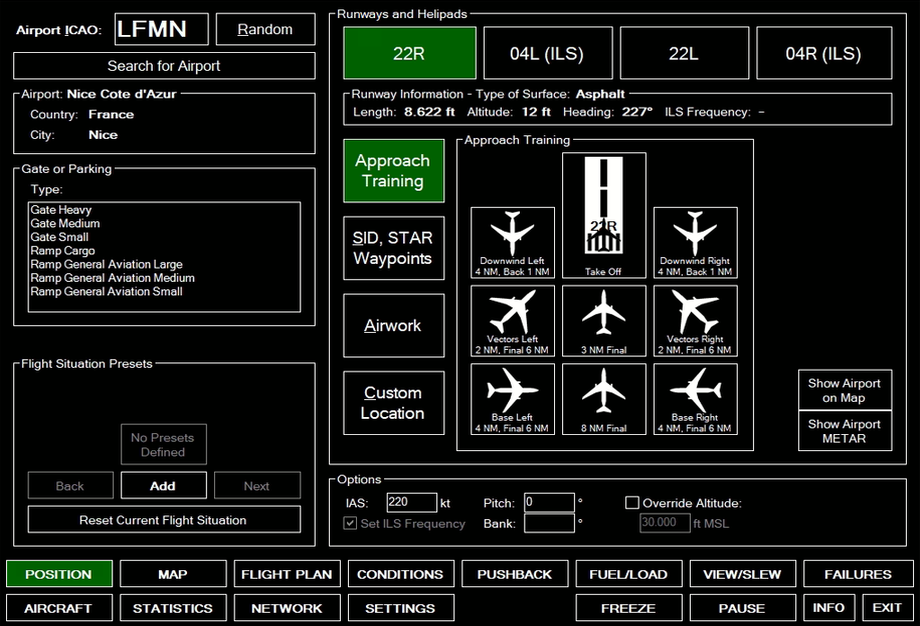This screenshot has width=920, height=626.
Task: Click the FREEZE button
Action: click(628, 608)
